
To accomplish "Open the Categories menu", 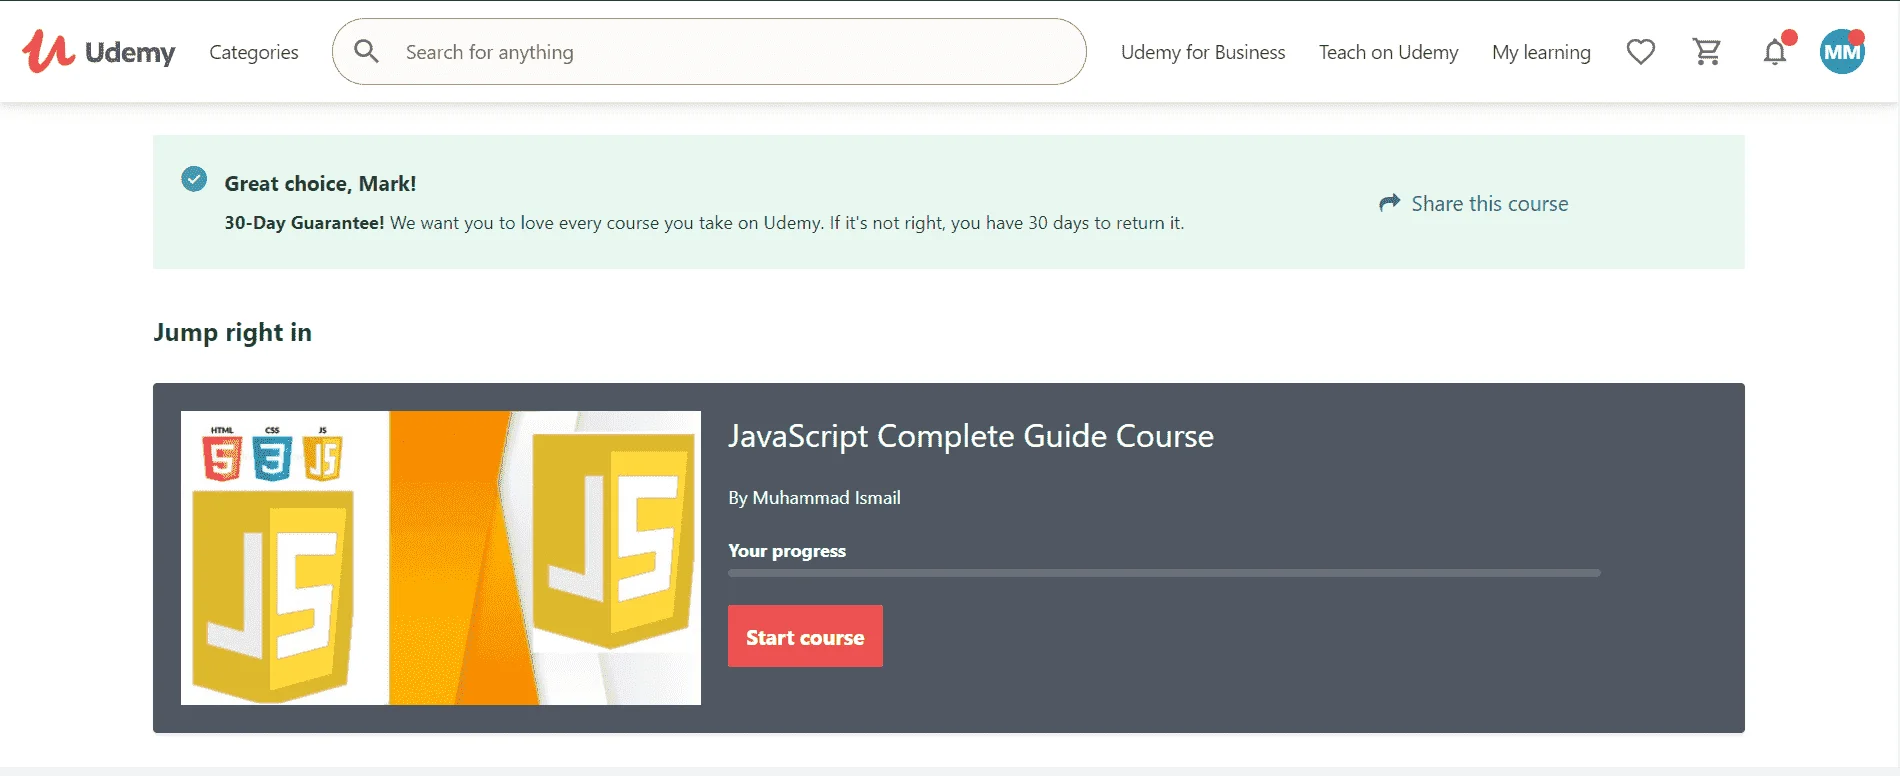I will [x=254, y=52].
